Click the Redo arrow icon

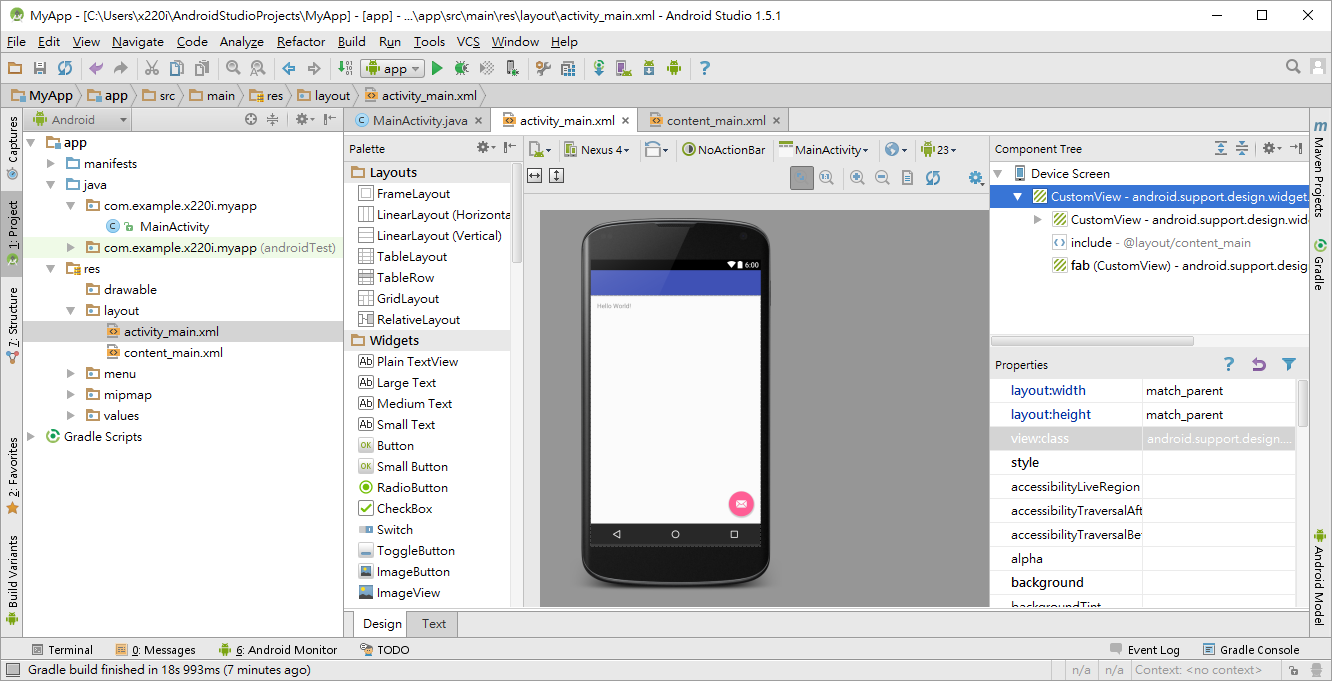point(121,68)
